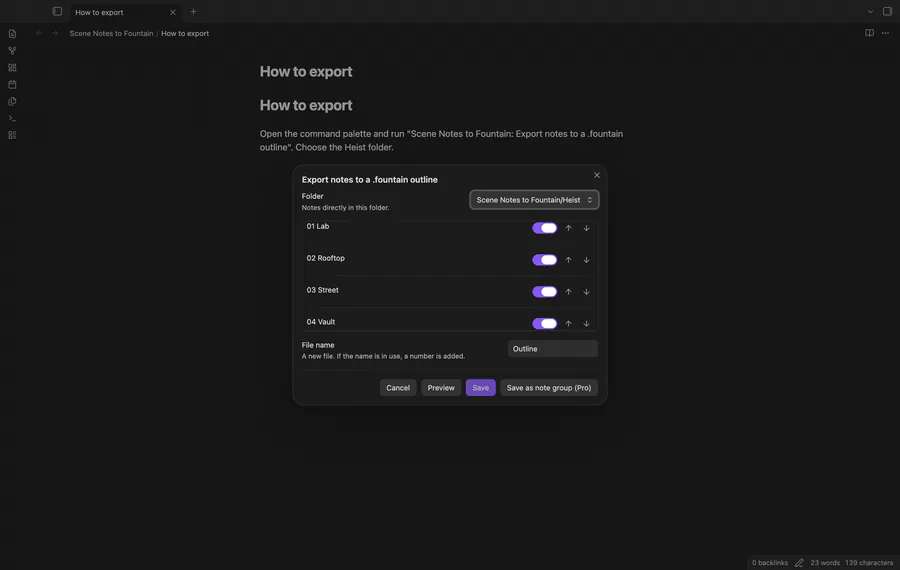Toggle the left sidebar icon

pos(57,11)
